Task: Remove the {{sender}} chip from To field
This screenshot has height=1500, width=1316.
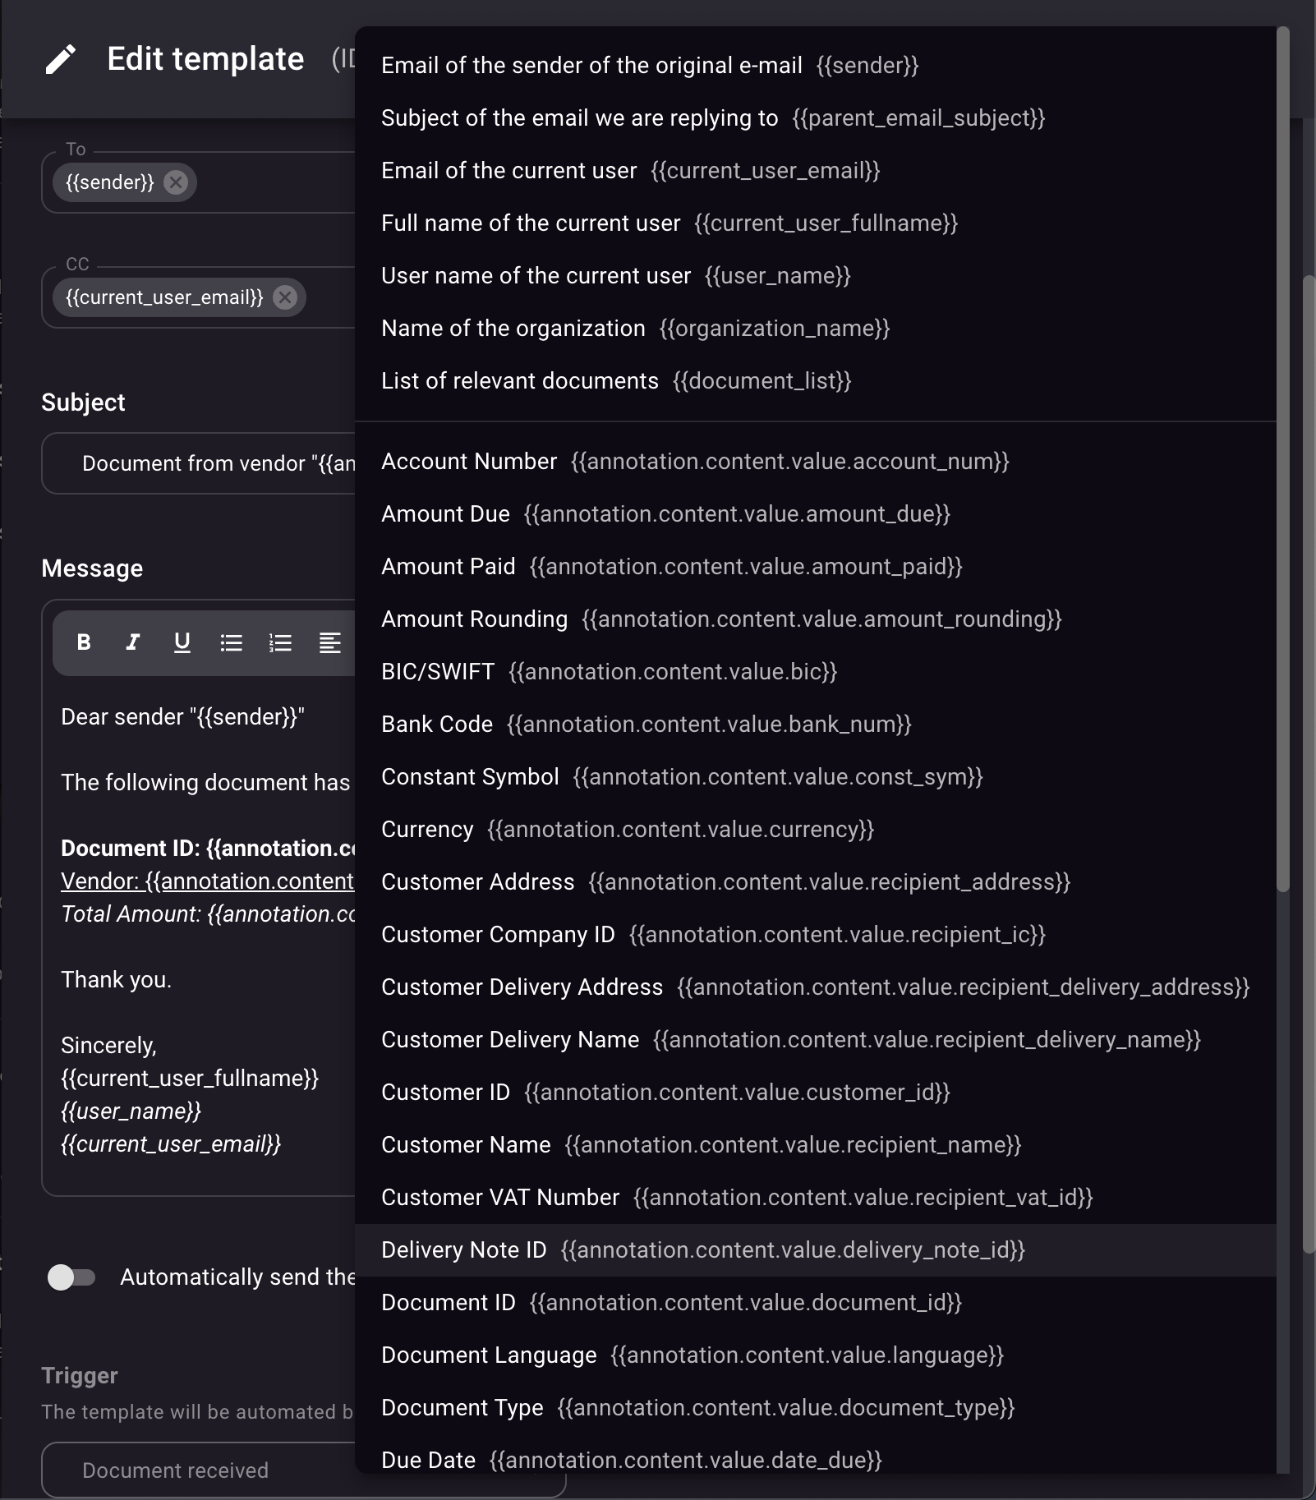Action: [176, 182]
